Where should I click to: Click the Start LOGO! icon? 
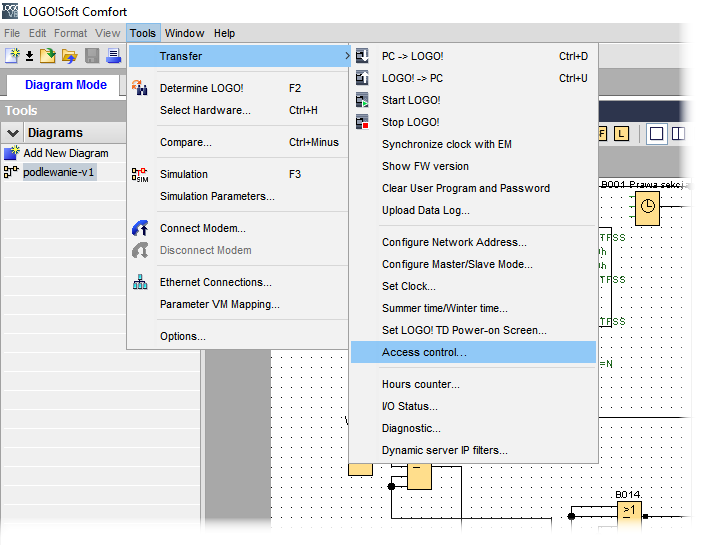tap(362, 100)
